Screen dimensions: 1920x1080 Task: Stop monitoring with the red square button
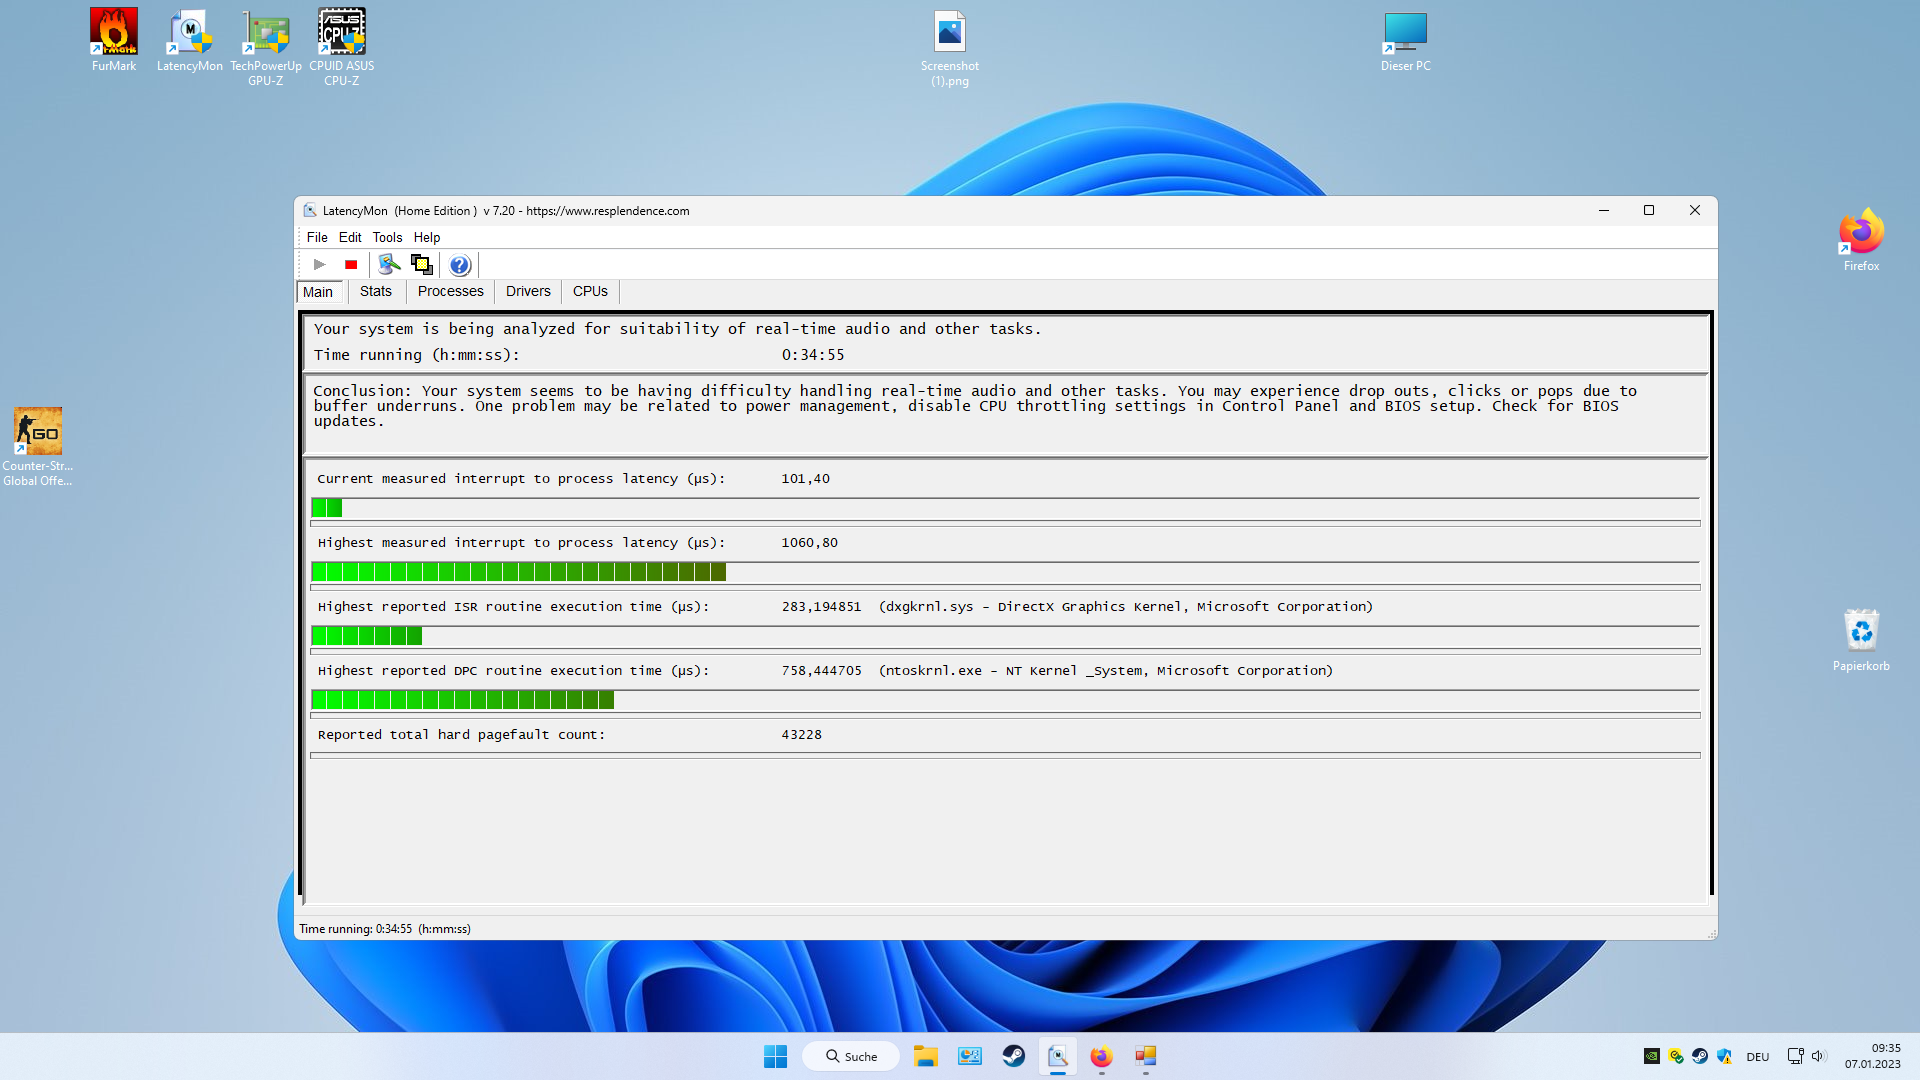[351, 265]
